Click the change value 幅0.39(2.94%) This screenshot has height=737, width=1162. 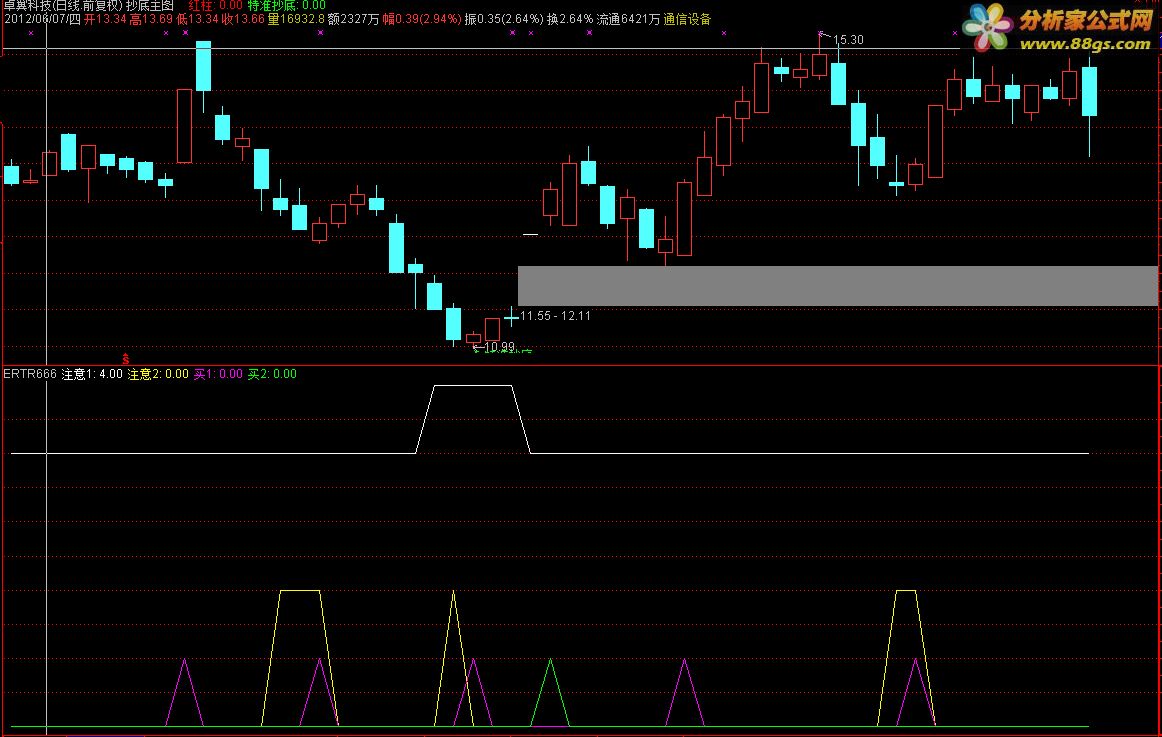[x=422, y=19]
